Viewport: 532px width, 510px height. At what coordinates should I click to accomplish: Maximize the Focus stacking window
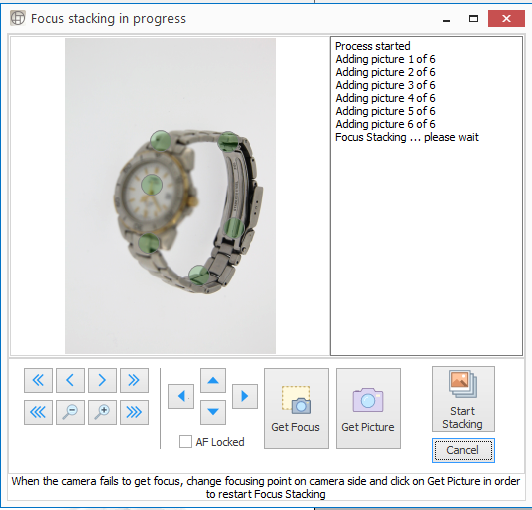473,19
